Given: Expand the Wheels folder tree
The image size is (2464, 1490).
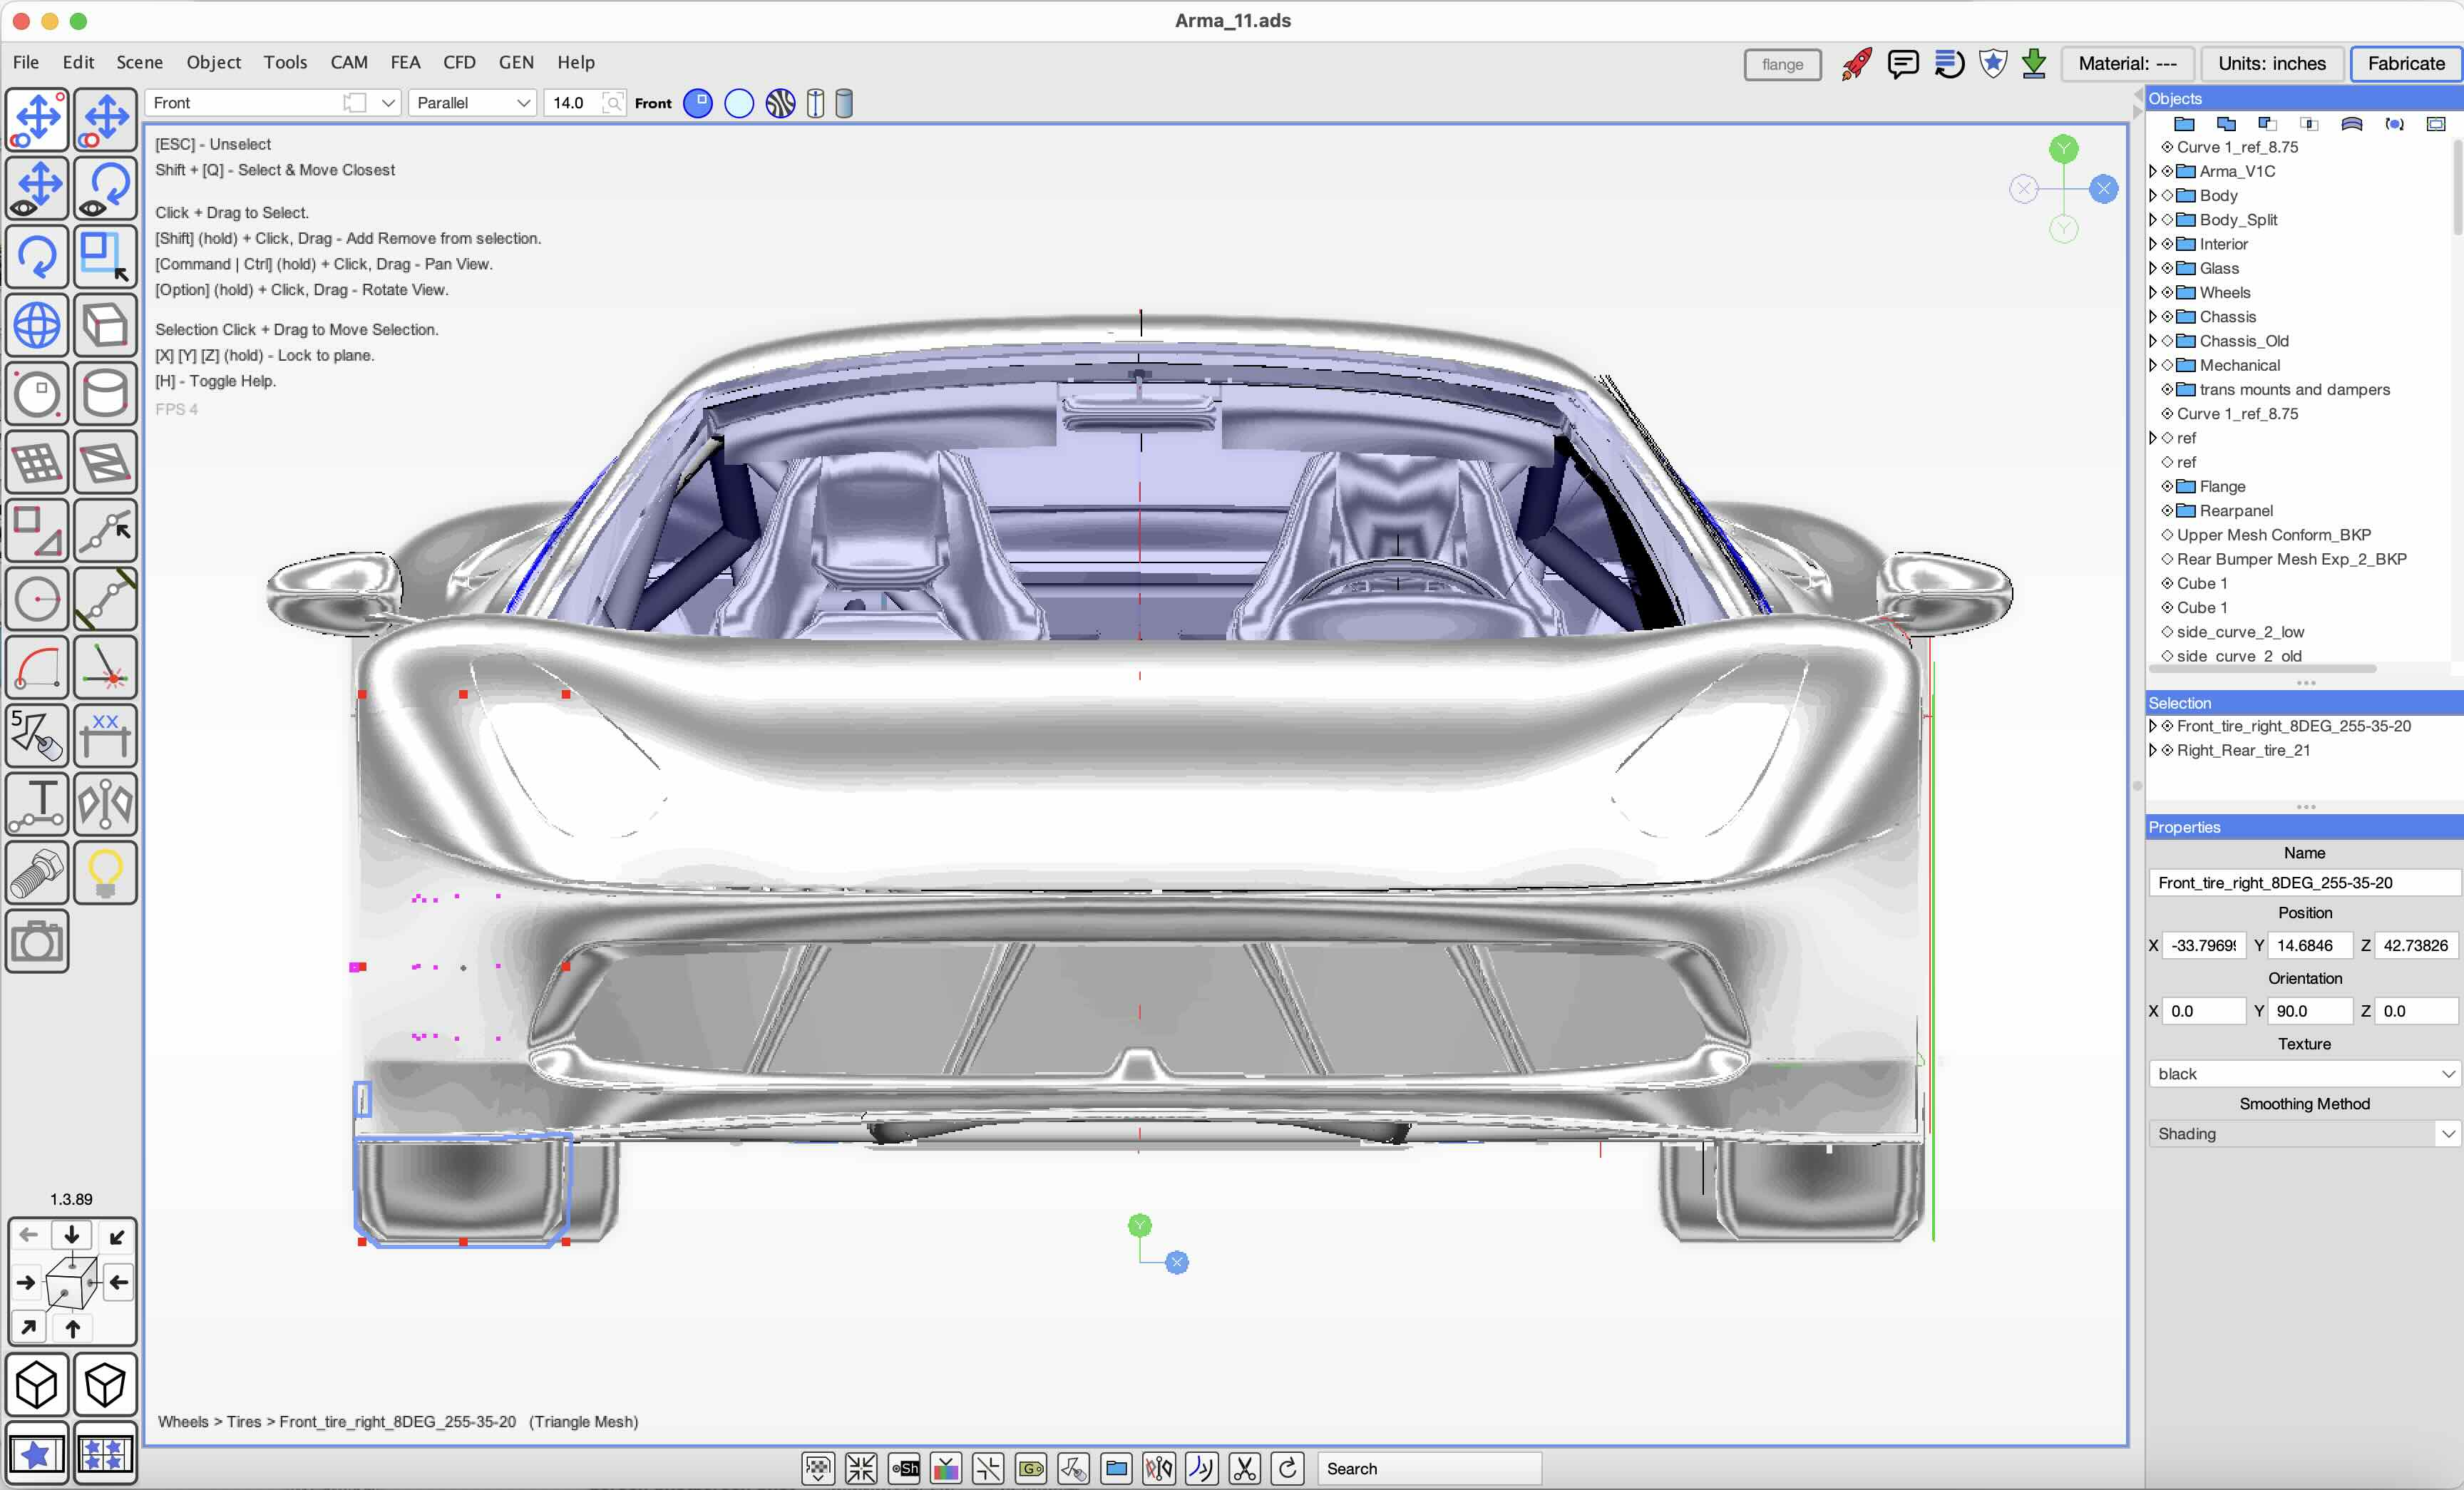Looking at the screenshot, I should (2153, 293).
